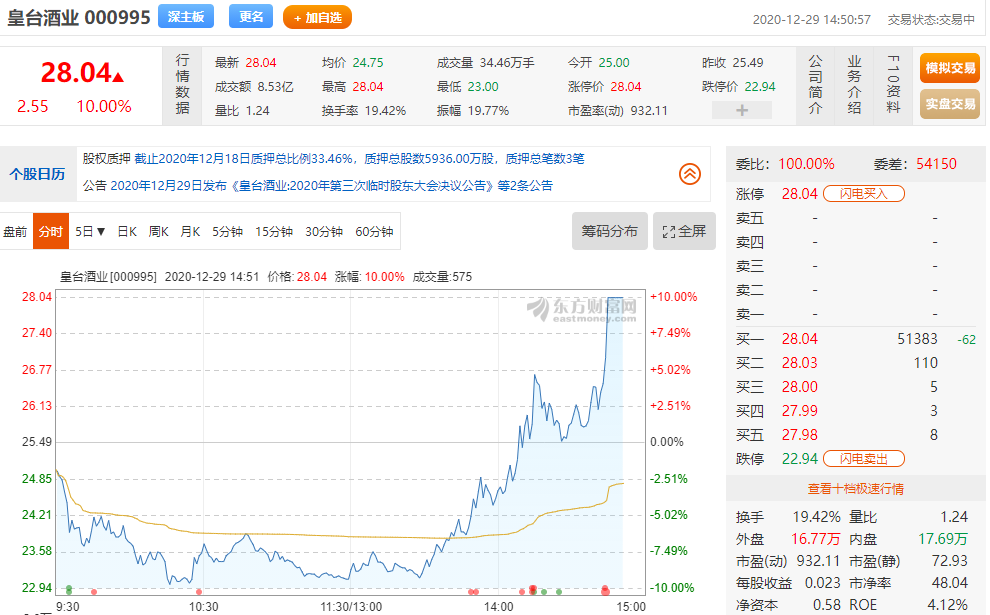Select the 60分钟 chart interval
This screenshot has width=990, height=615.
tap(374, 232)
